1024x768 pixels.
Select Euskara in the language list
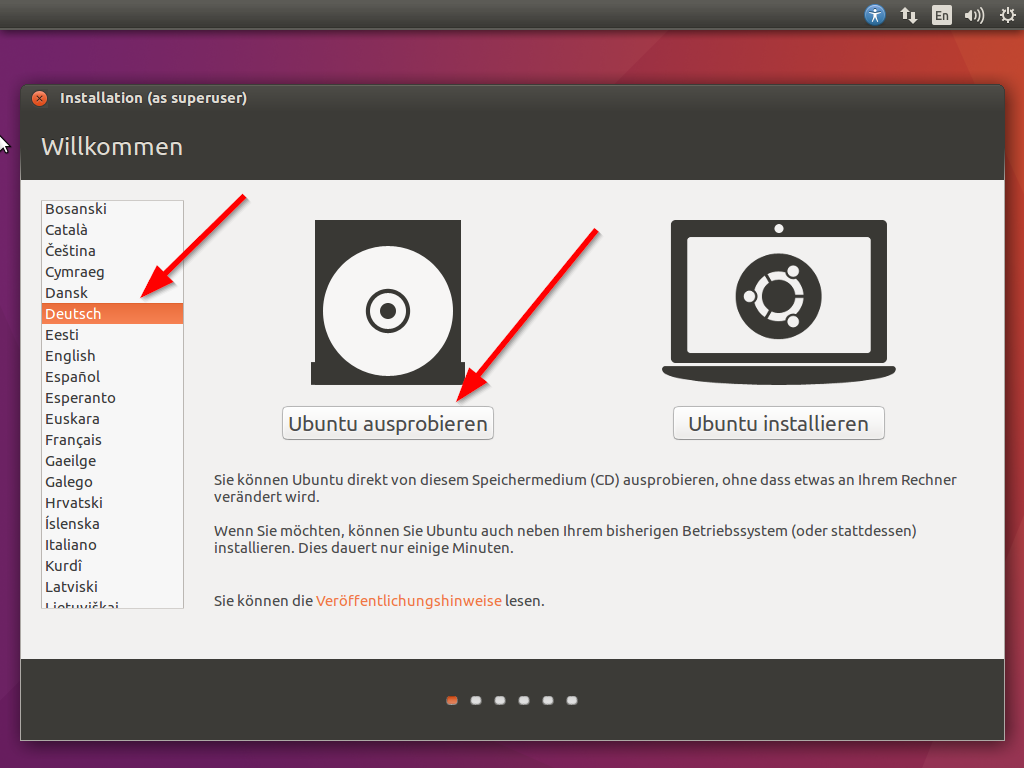click(x=112, y=419)
